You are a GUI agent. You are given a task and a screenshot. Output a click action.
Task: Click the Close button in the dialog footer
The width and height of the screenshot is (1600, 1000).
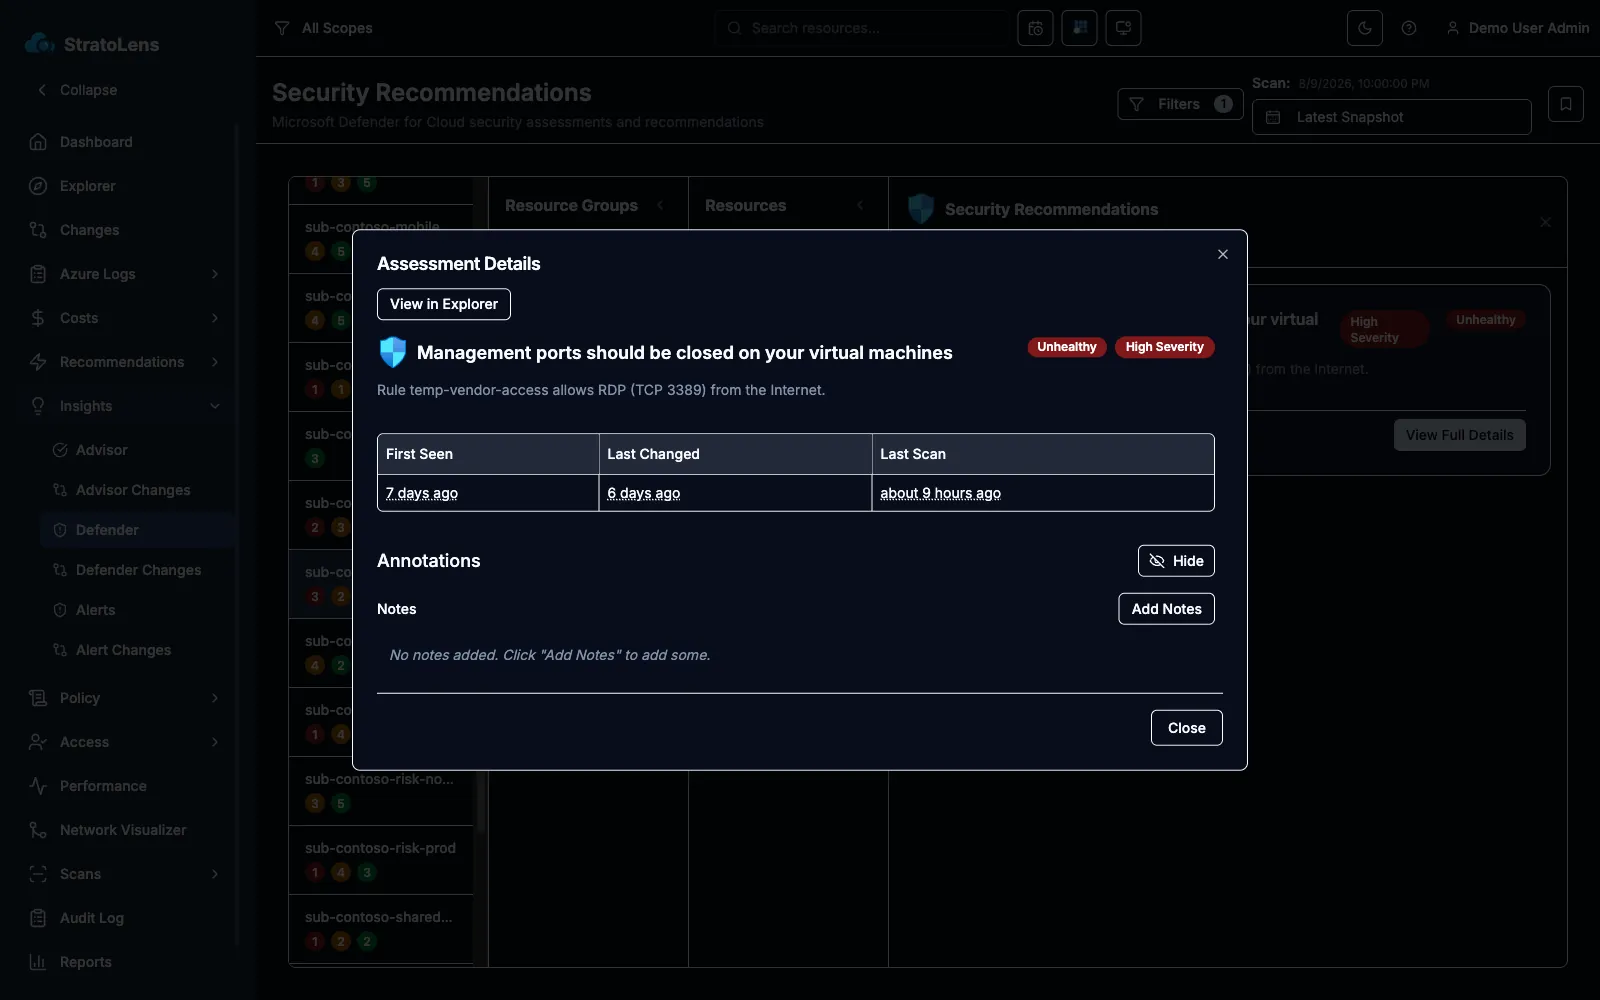[1186, 728]
